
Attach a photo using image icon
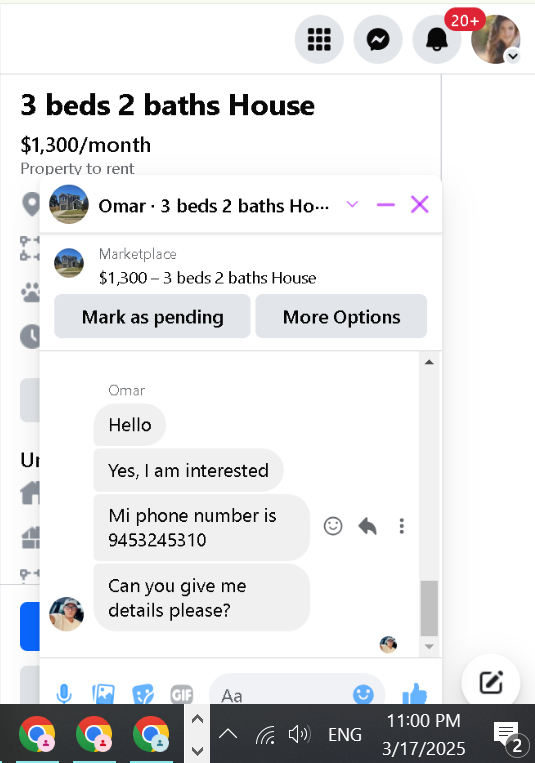click(x=103, y=693)
